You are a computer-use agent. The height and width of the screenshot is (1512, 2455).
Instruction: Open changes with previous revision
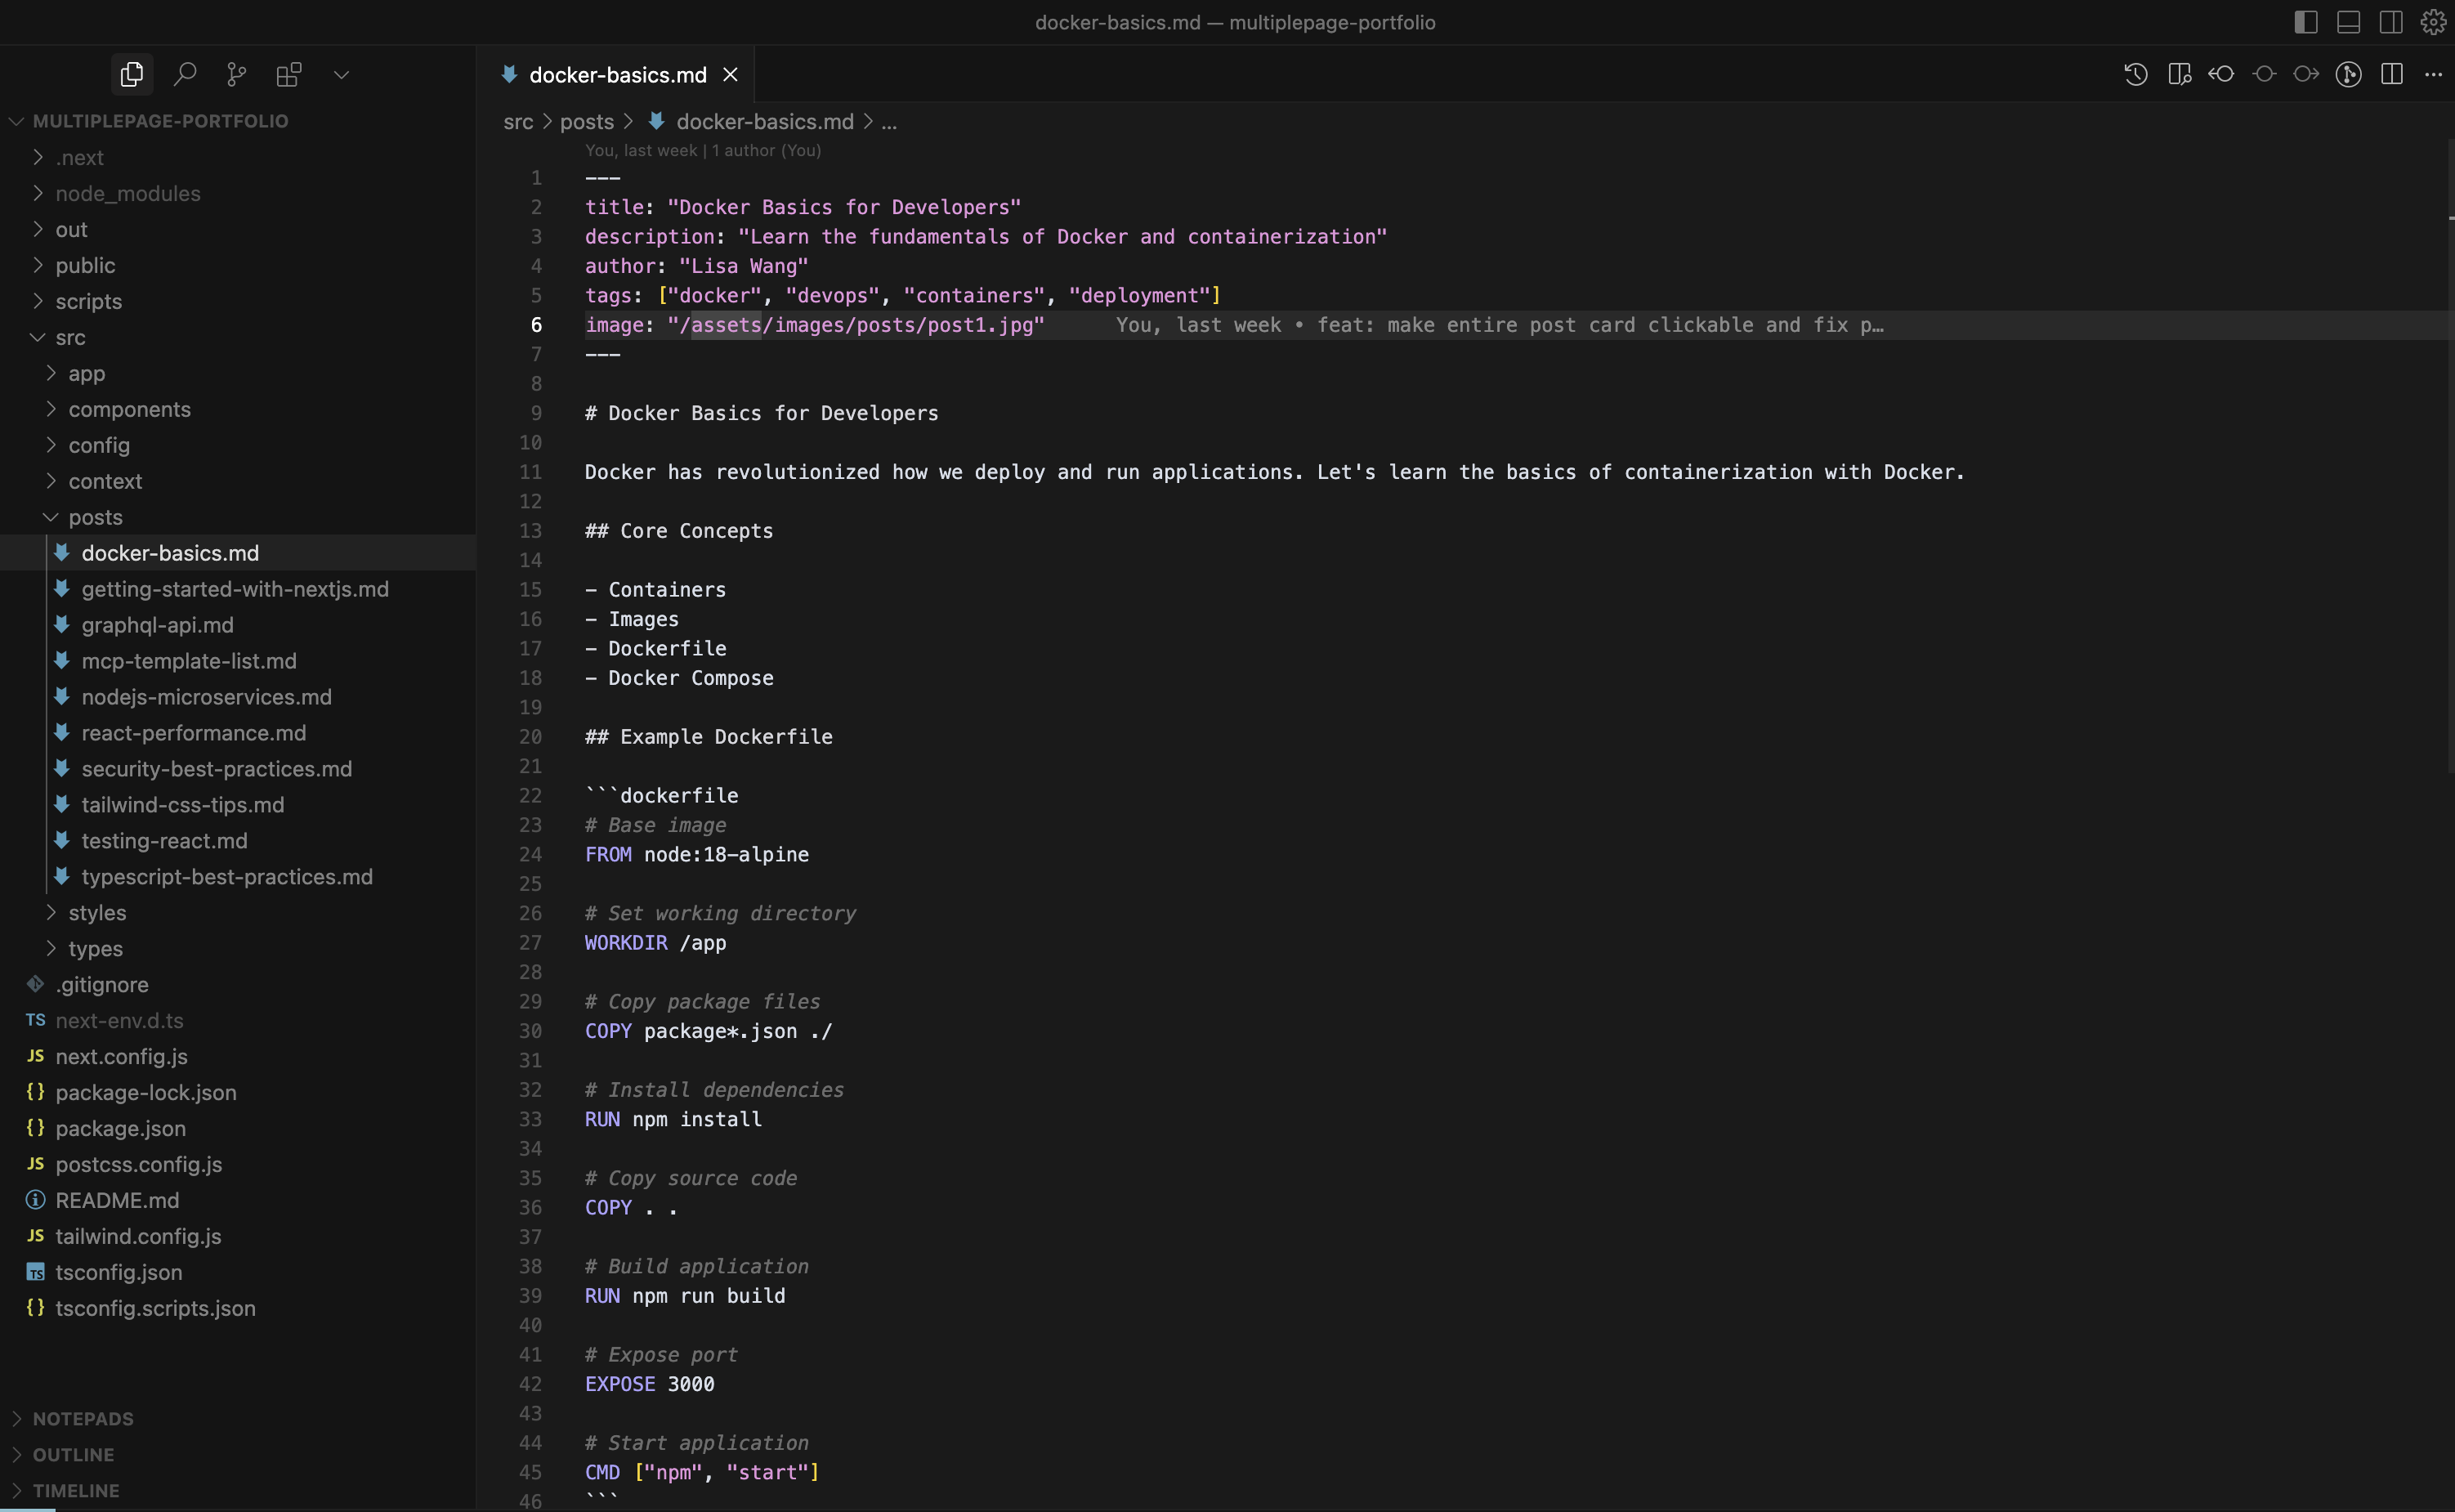coord(2221,74)
